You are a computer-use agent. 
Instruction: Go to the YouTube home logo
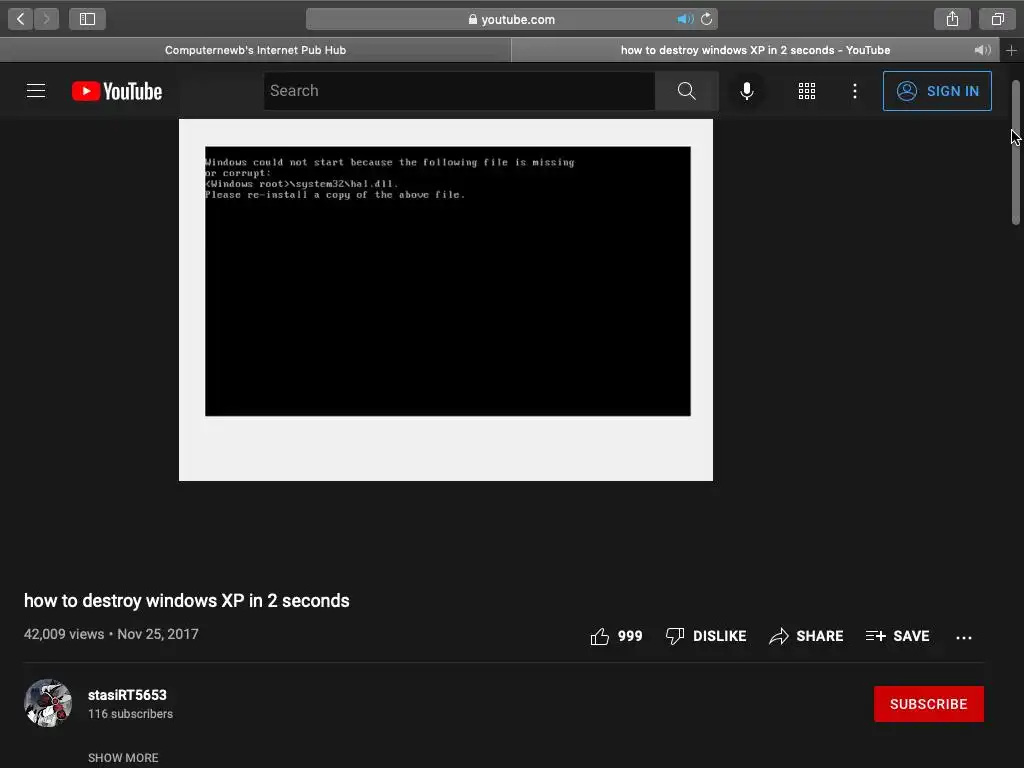[x=117, y=91]
